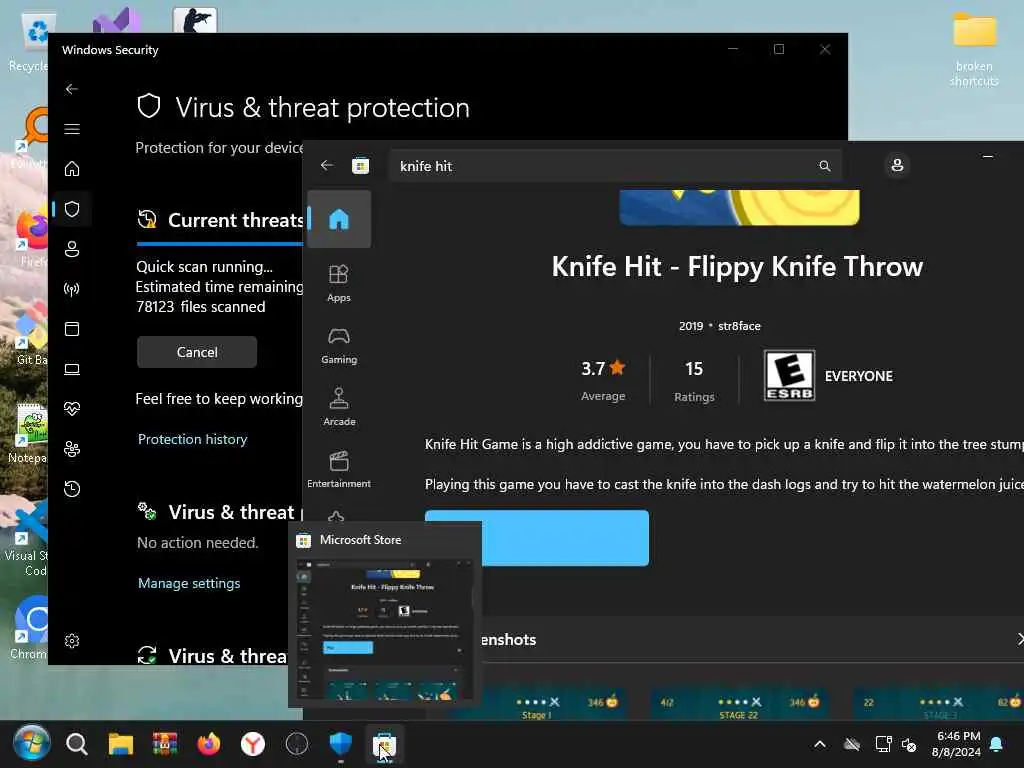Show hidden tray icons chevron
The height and width of the screenshot is (768, 1024).
(820, 744)
